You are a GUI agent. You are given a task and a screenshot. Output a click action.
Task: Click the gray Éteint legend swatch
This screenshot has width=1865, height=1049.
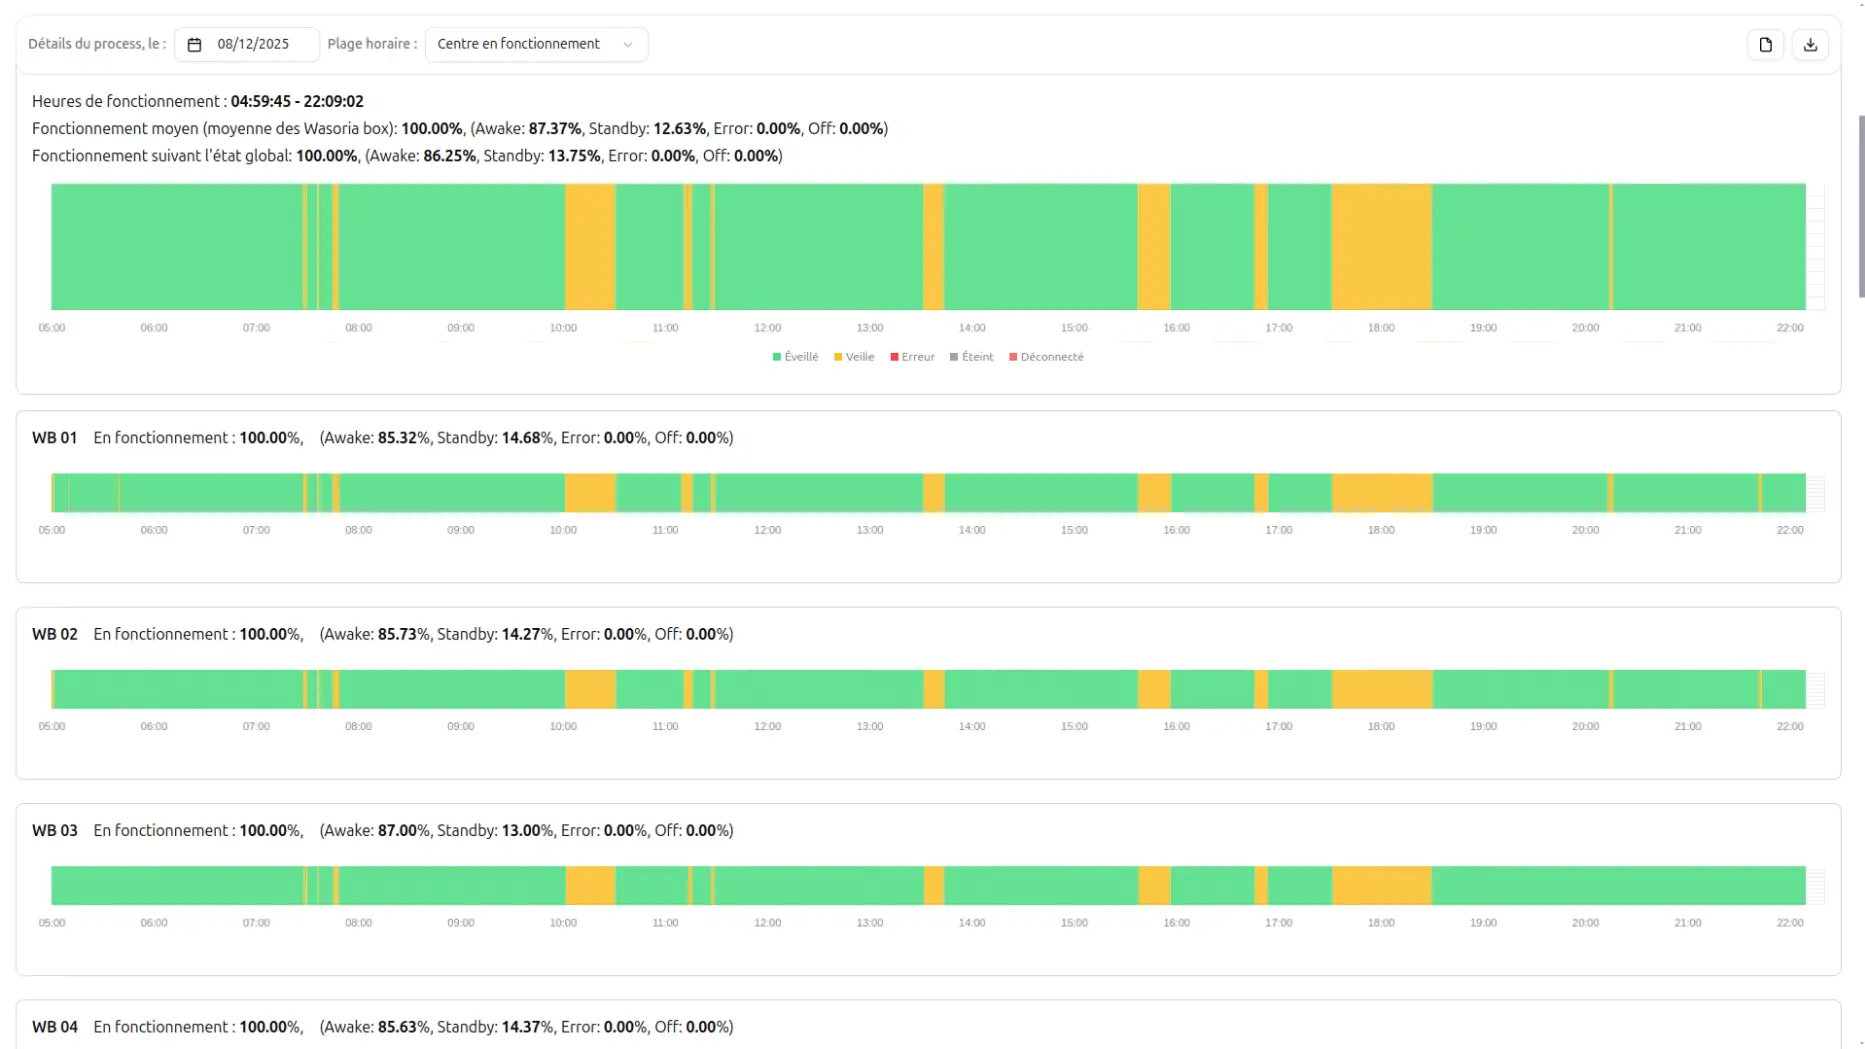[x=954, y=357]
